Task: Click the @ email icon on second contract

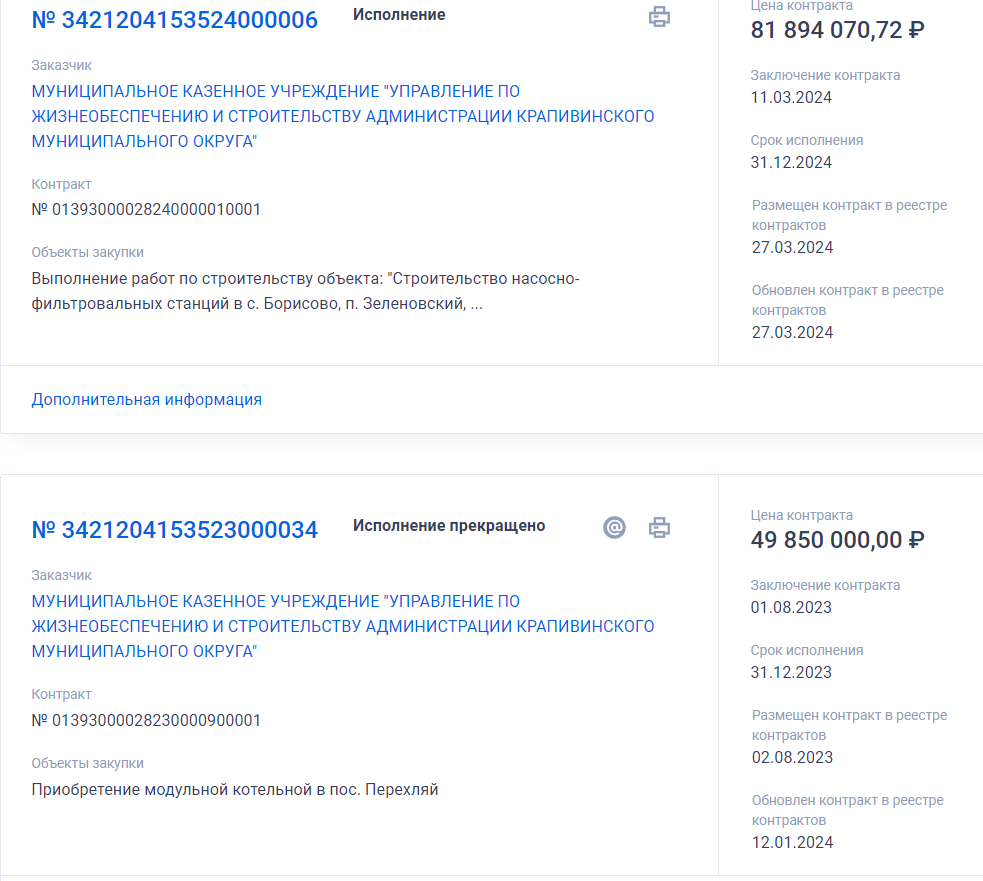Action: point(614,527)
